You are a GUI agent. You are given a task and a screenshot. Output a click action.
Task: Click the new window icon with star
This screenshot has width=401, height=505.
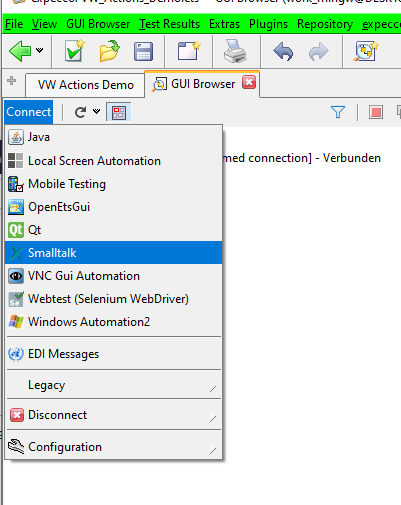(x=189, y=51)
